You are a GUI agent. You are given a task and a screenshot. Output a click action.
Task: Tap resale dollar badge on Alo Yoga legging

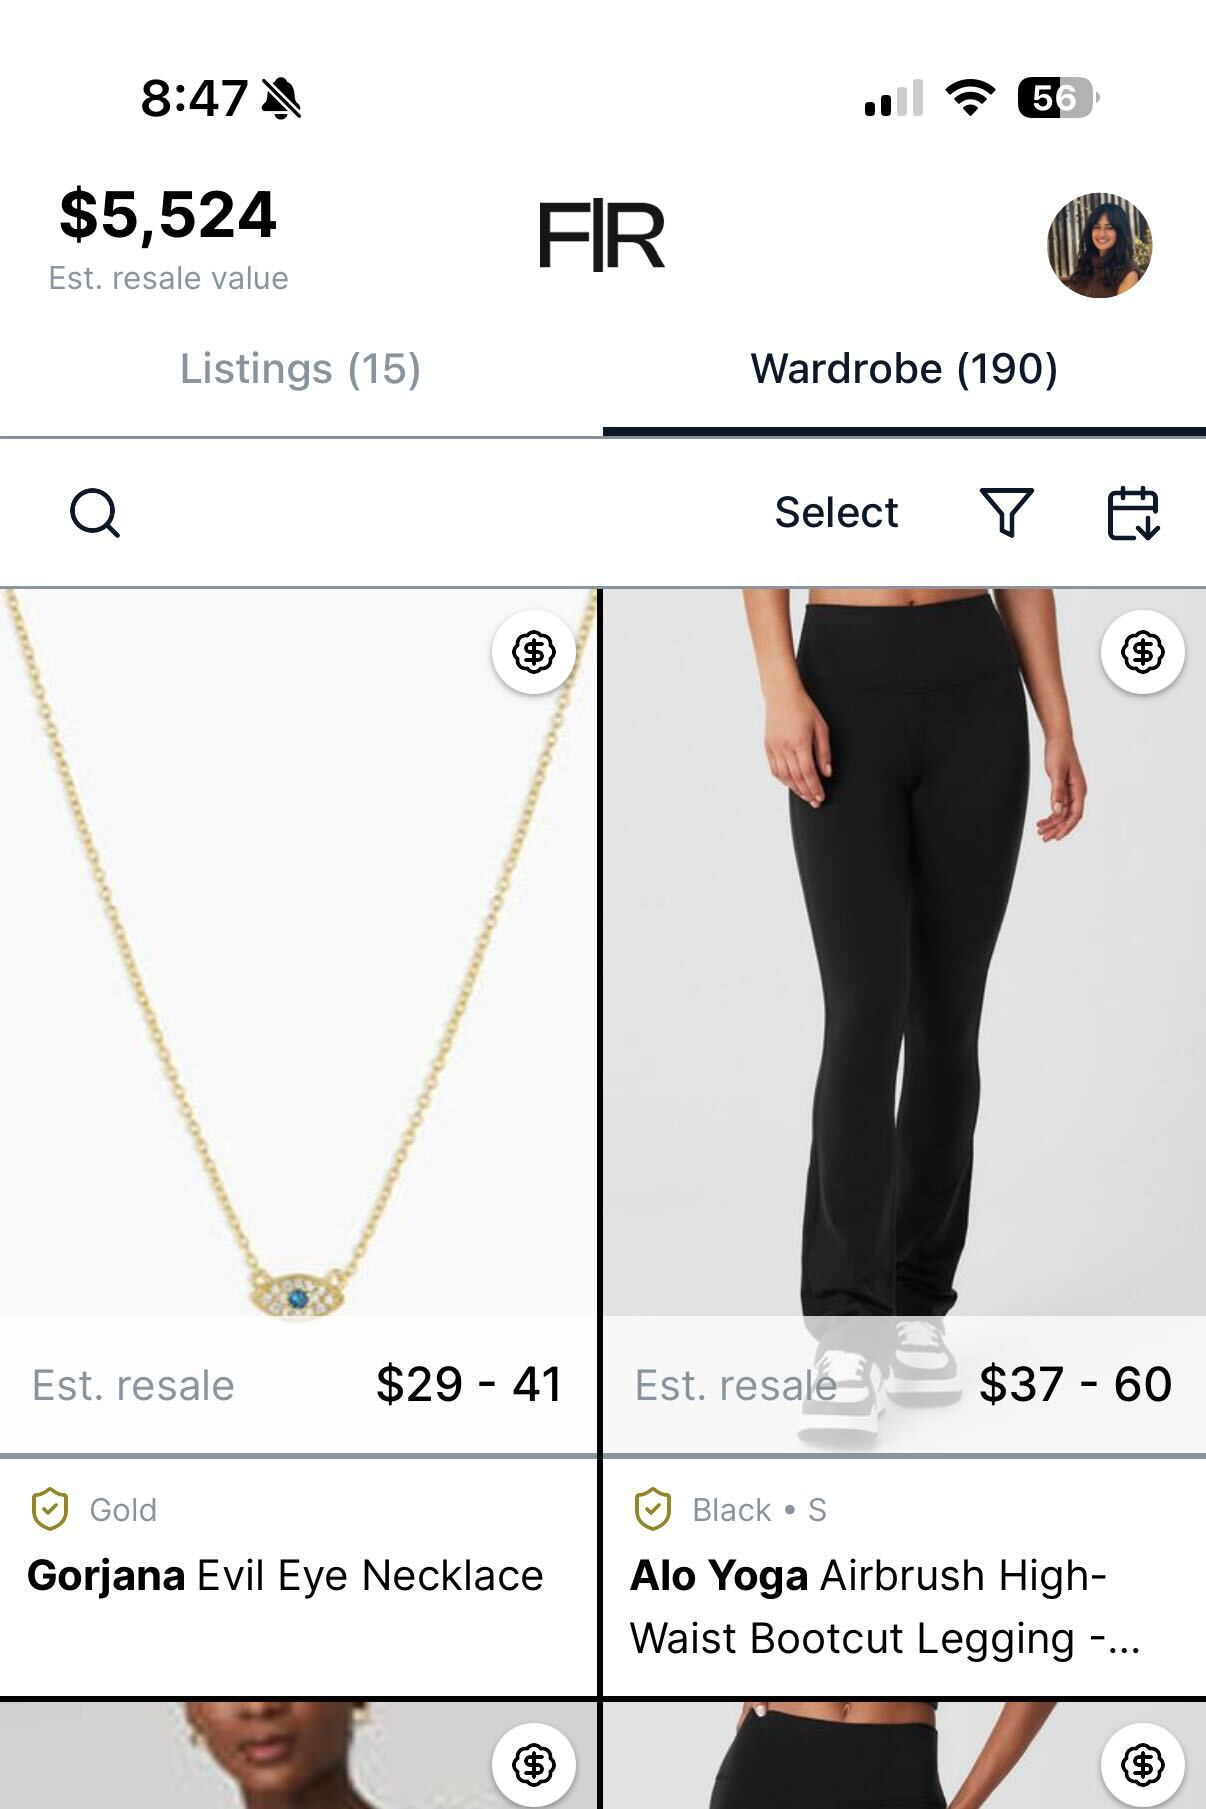click(x=1143, y=652)
